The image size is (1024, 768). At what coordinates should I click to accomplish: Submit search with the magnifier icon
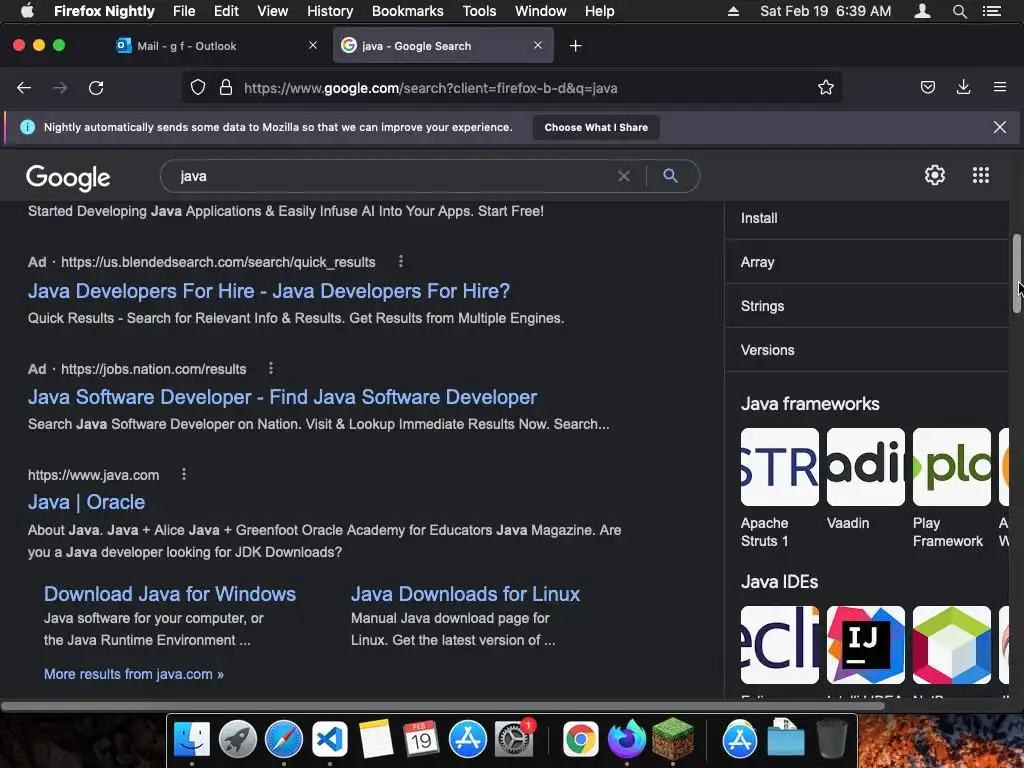670,176
